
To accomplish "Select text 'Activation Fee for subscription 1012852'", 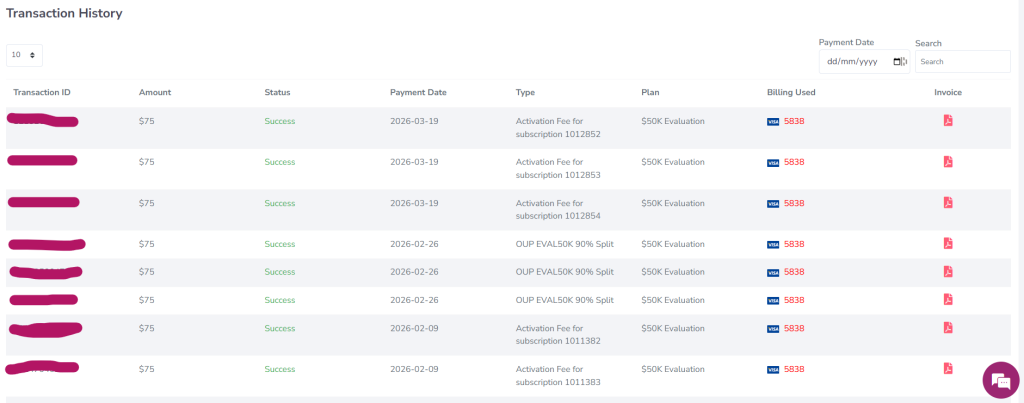I will click(x=558, y=127).
